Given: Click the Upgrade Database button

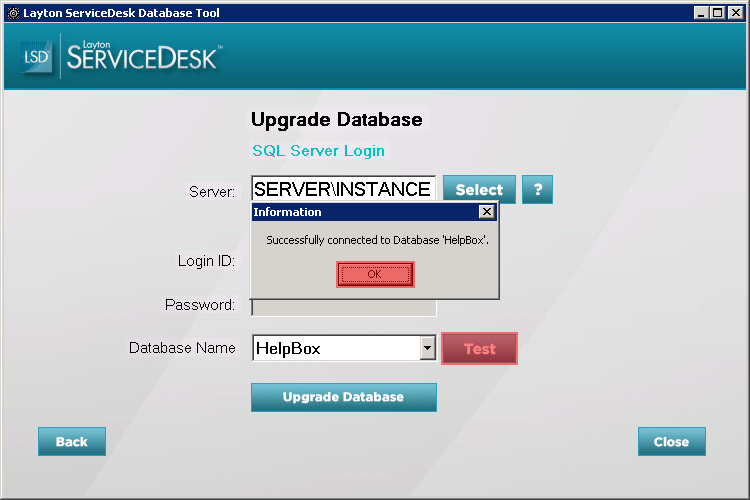Looking at the screenshot, I should click(343, 397).
